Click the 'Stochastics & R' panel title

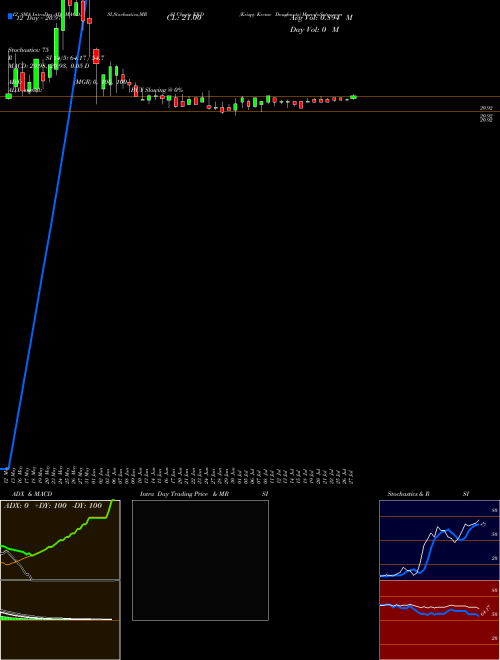pyautogui.click(x=408, y=494)
